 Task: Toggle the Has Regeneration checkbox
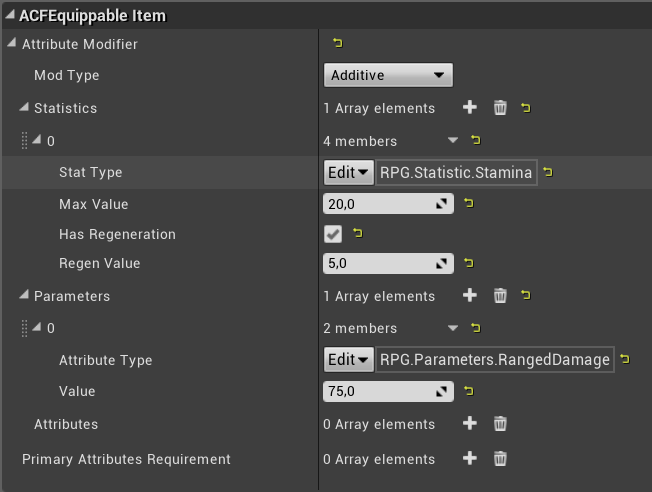[333, 234]
